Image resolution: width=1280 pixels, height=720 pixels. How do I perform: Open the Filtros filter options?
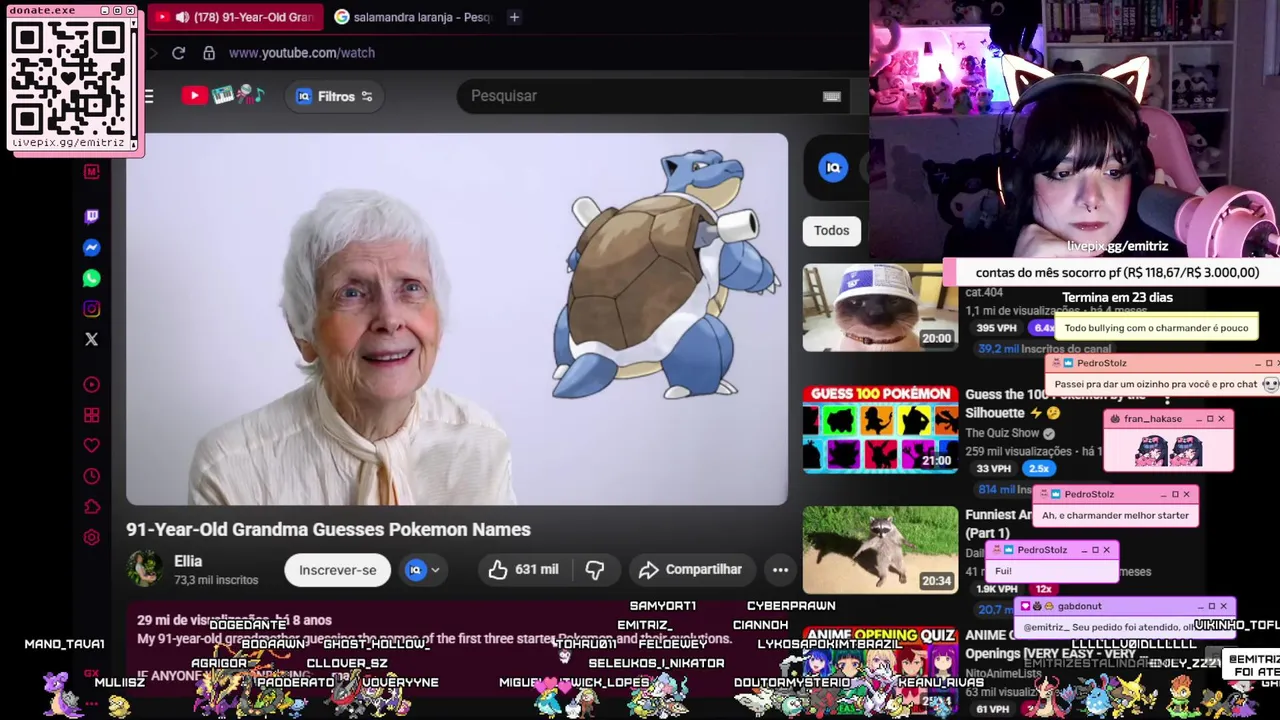pyautogui.click(x=335, y=96)
